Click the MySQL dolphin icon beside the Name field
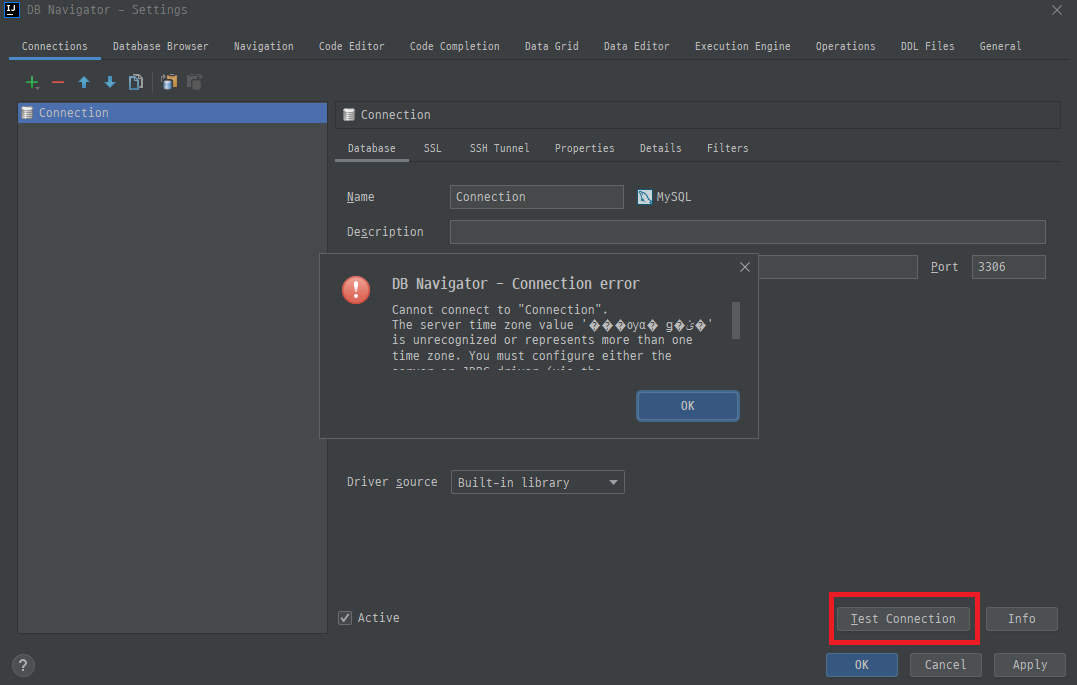Image resolution: width=1077 pixels, height=685 pixels. click(x=644, y=197)
